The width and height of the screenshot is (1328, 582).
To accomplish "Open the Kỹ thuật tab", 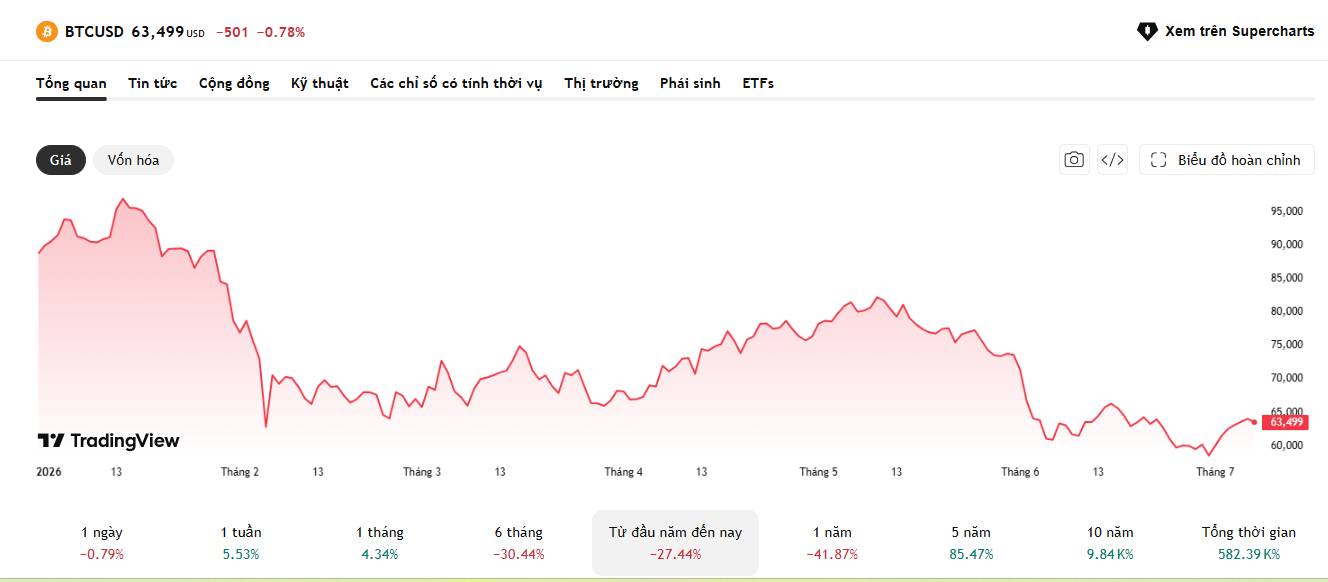I will click(x=320, y=83).
